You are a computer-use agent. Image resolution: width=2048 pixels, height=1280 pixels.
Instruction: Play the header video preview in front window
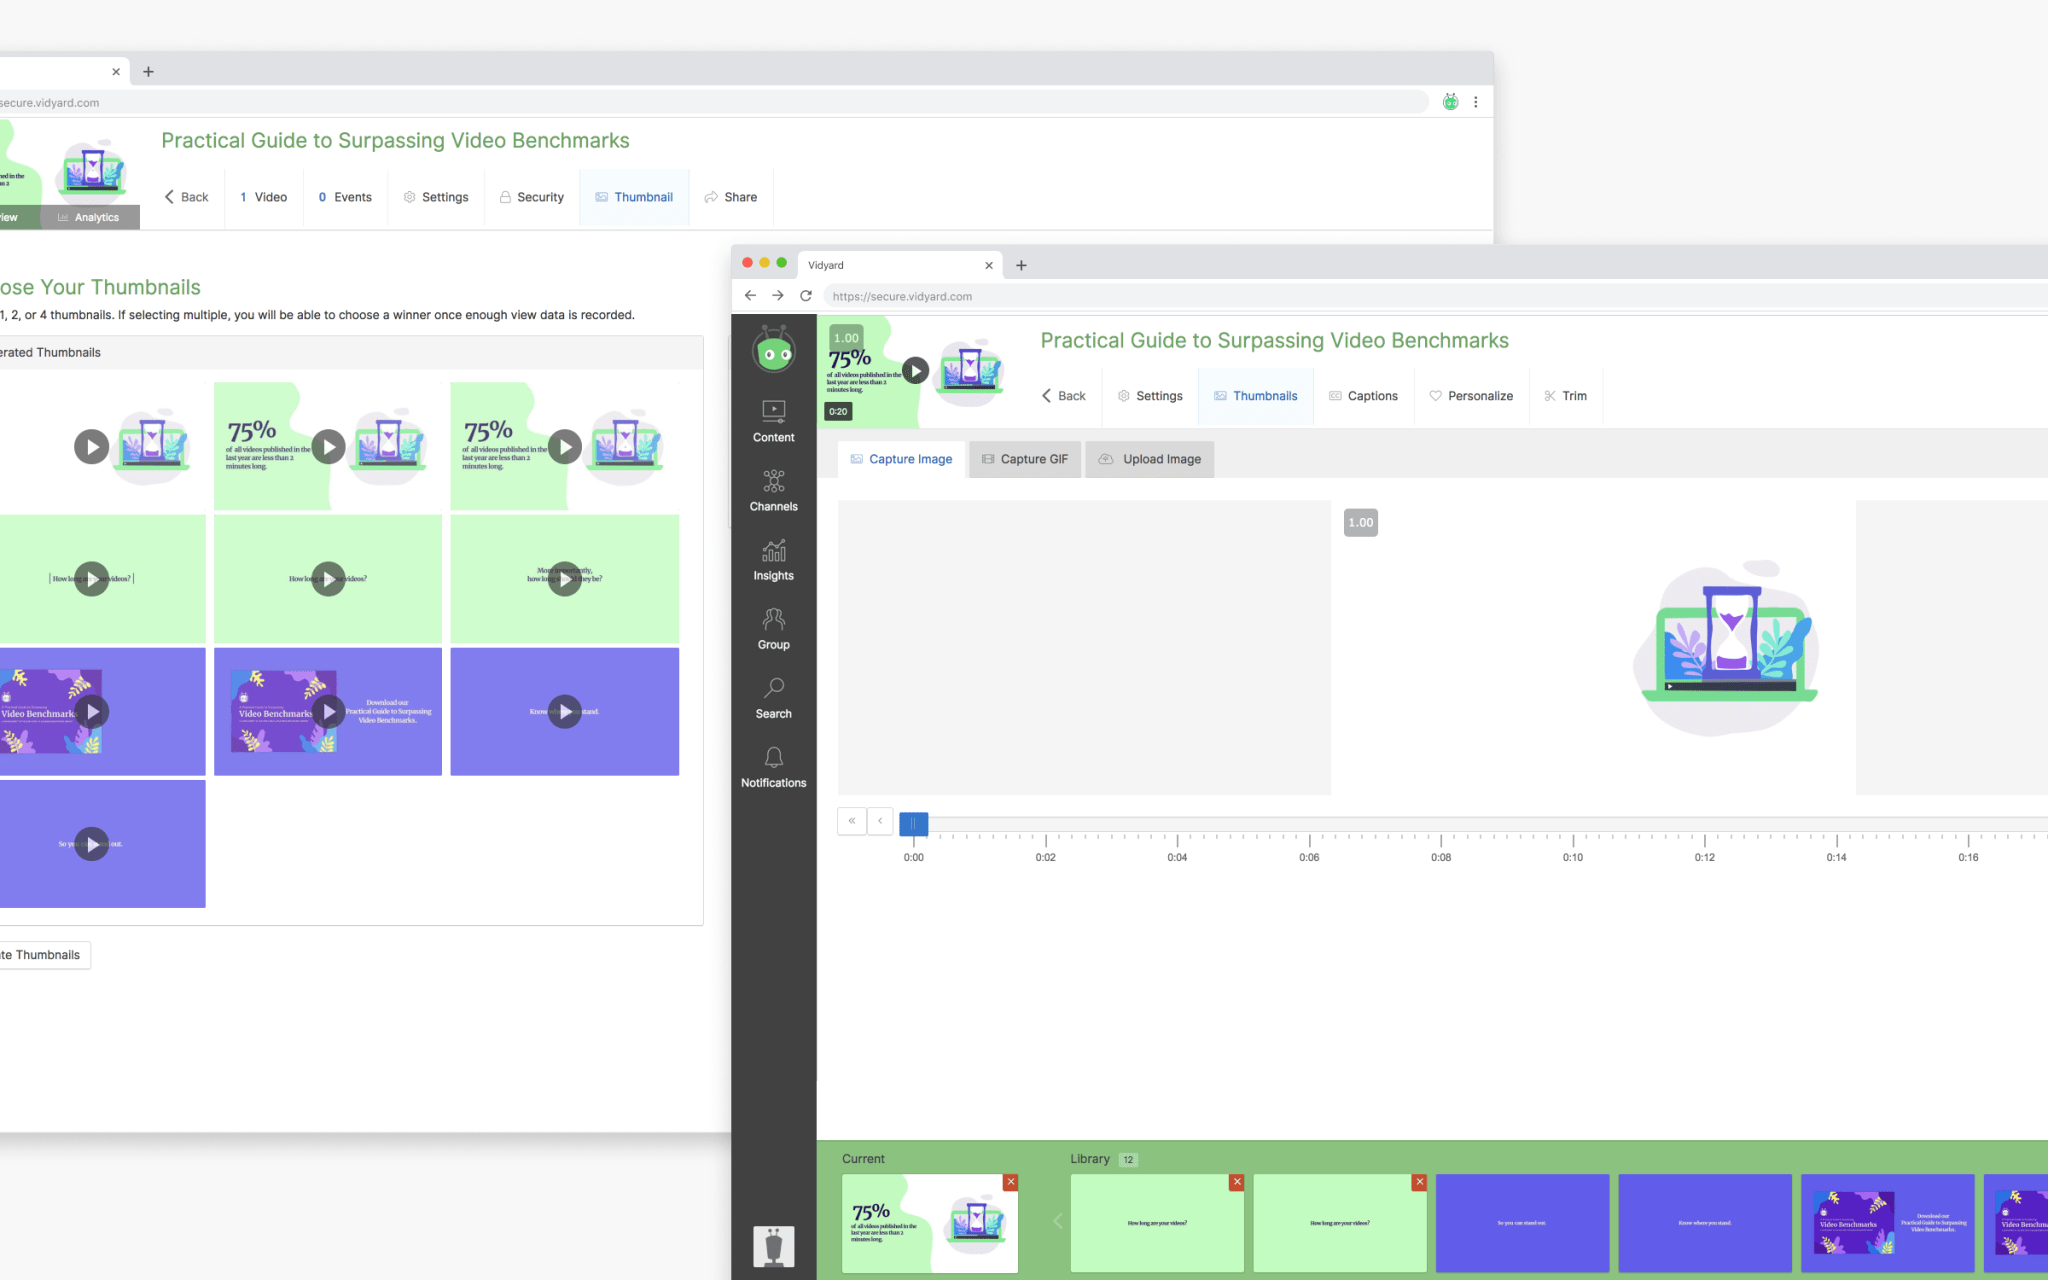point(915,371)
